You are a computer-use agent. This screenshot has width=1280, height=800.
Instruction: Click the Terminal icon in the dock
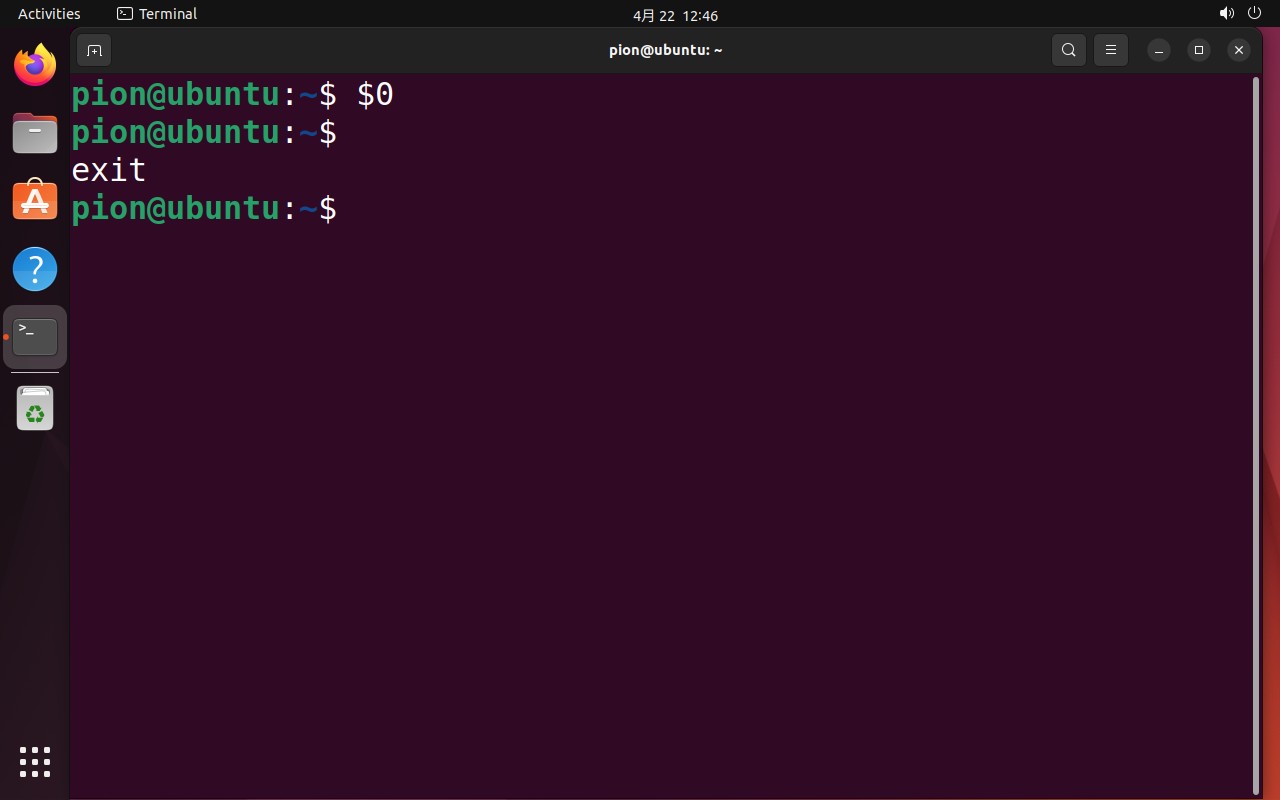click(35, 337)
